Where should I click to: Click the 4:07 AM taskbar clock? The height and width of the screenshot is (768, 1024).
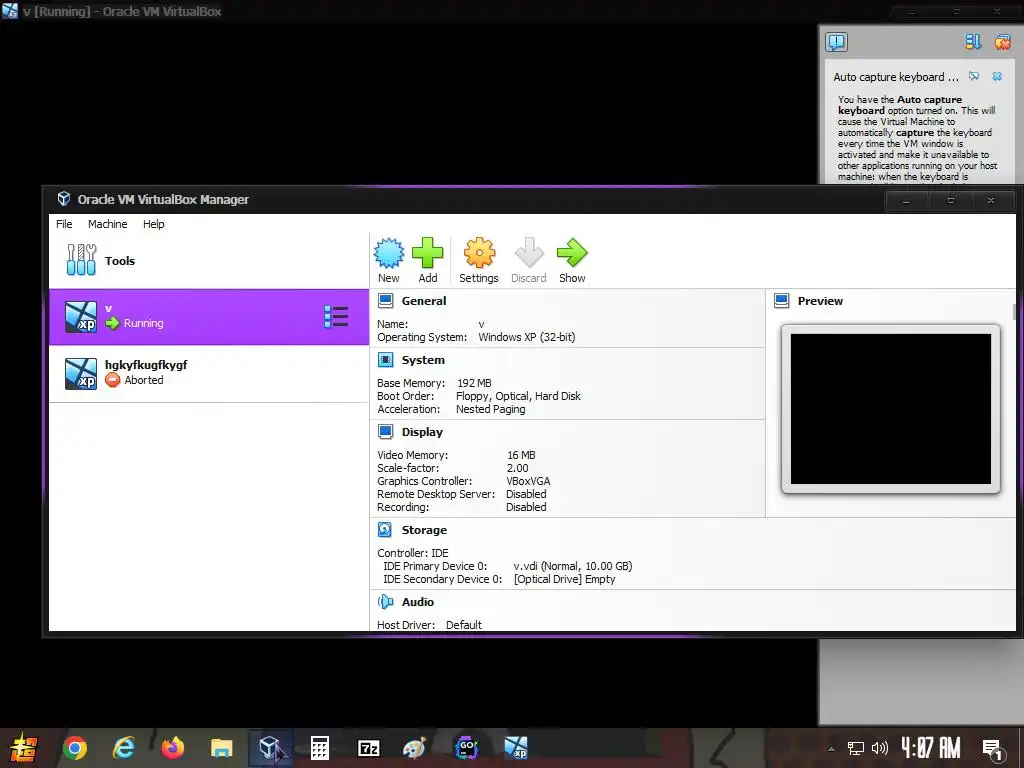click(x=931, y=748)
